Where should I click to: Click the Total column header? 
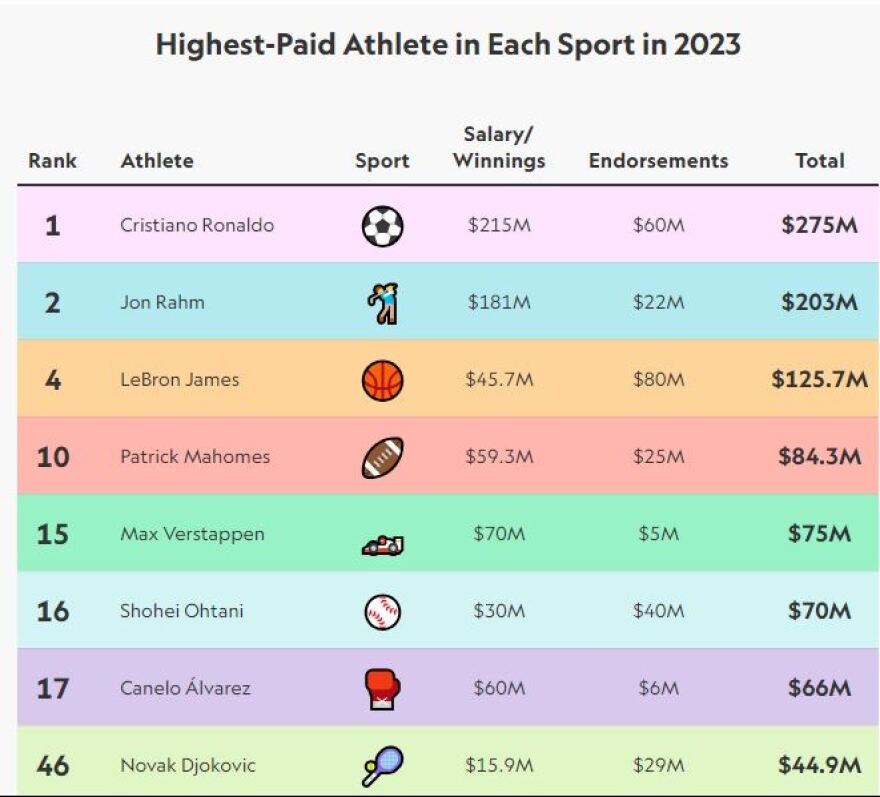tap(820, 161)
